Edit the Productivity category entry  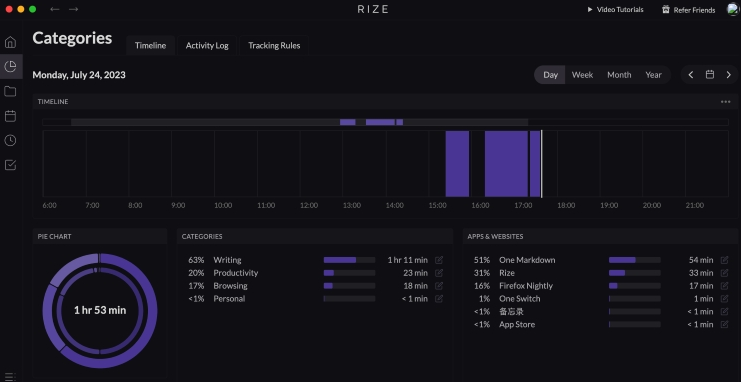(x=439, y=273)
